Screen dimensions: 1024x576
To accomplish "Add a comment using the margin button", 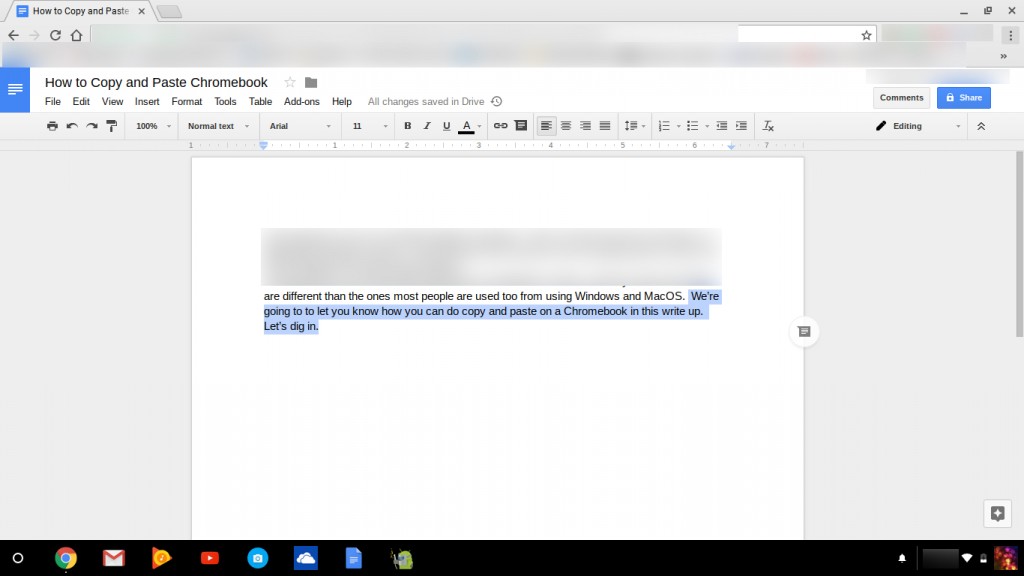I will click(804, 332).
